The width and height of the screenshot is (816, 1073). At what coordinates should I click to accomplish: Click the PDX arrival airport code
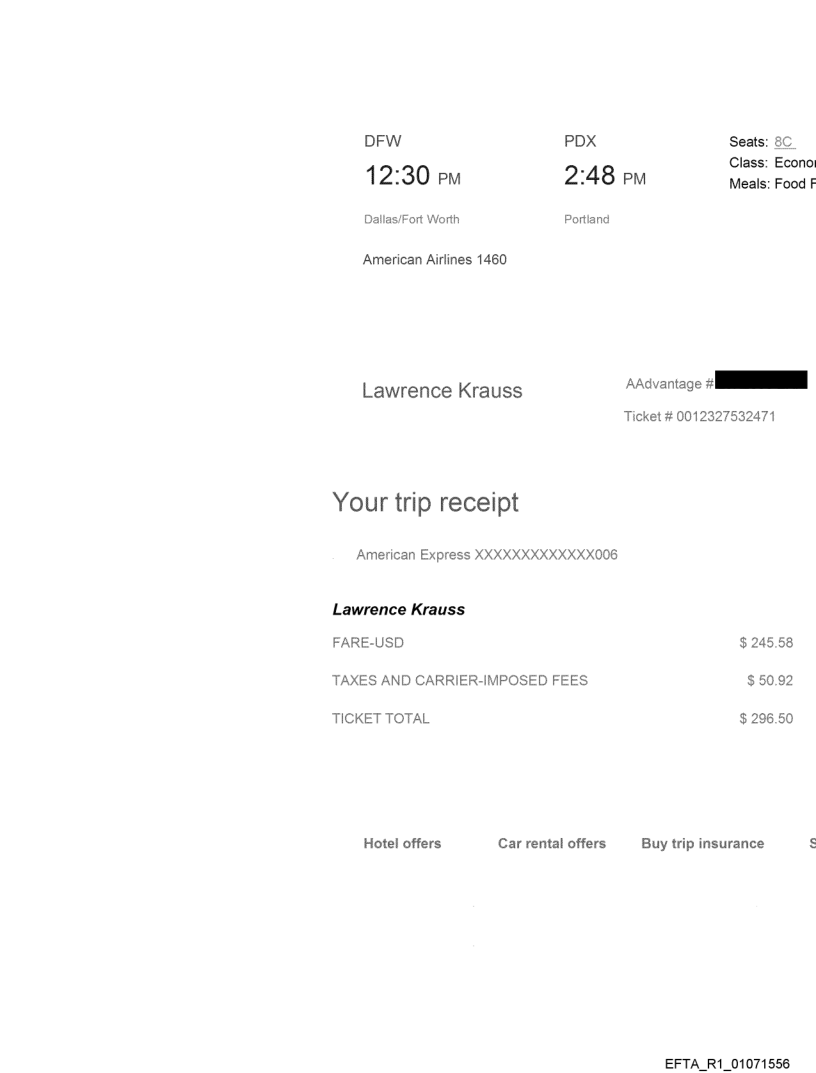coord(580,142)
